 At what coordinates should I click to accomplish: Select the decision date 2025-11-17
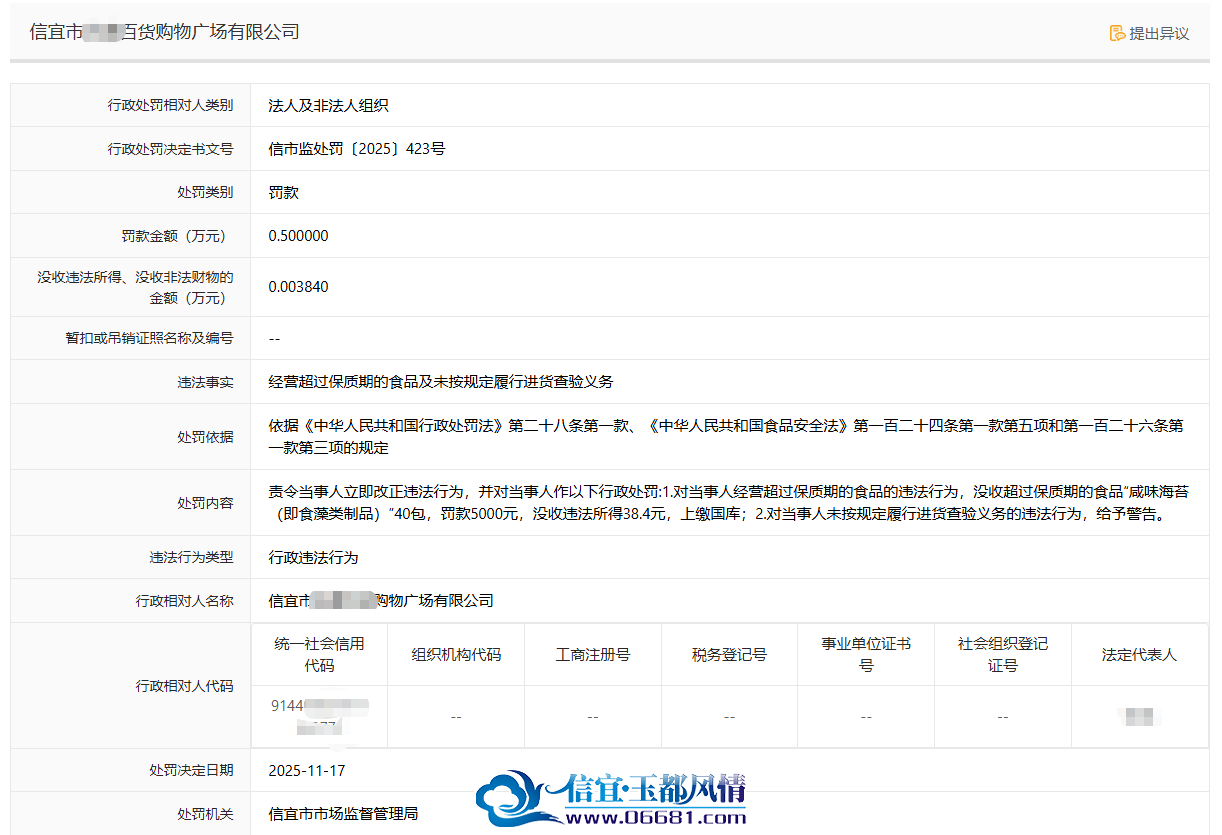[x=307, y=770]
